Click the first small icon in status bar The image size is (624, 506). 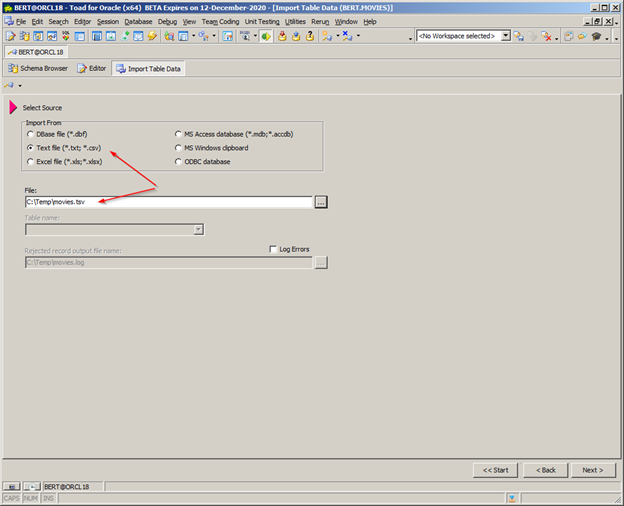[12, 486]
